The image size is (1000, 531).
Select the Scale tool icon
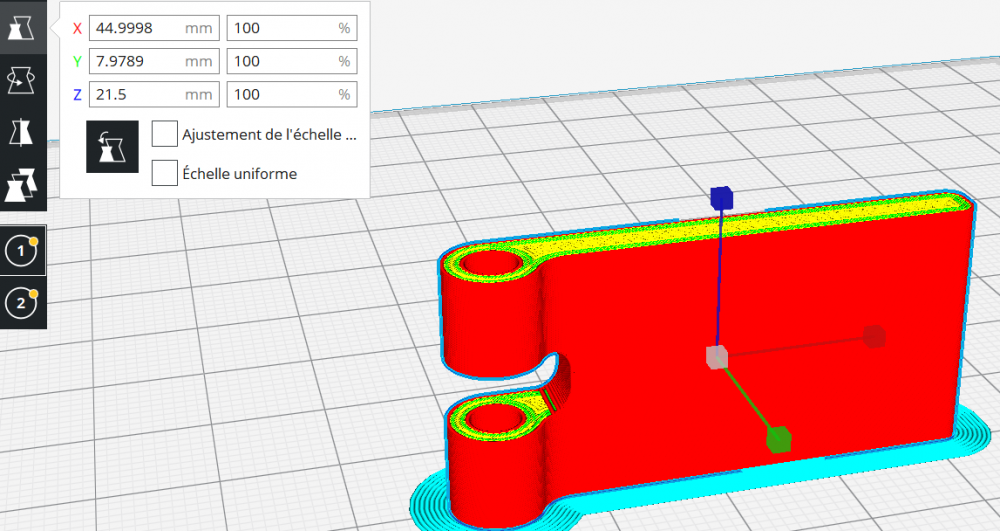22,27
